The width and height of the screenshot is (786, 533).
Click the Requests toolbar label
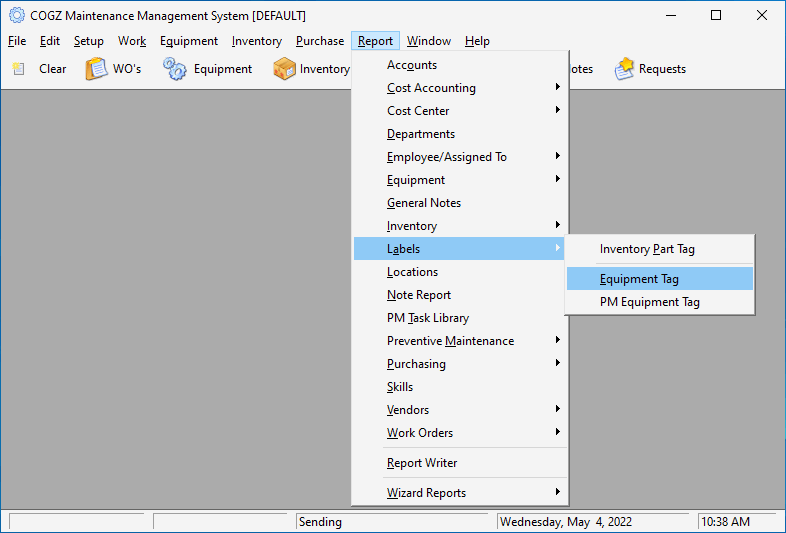tap(662, 69)
